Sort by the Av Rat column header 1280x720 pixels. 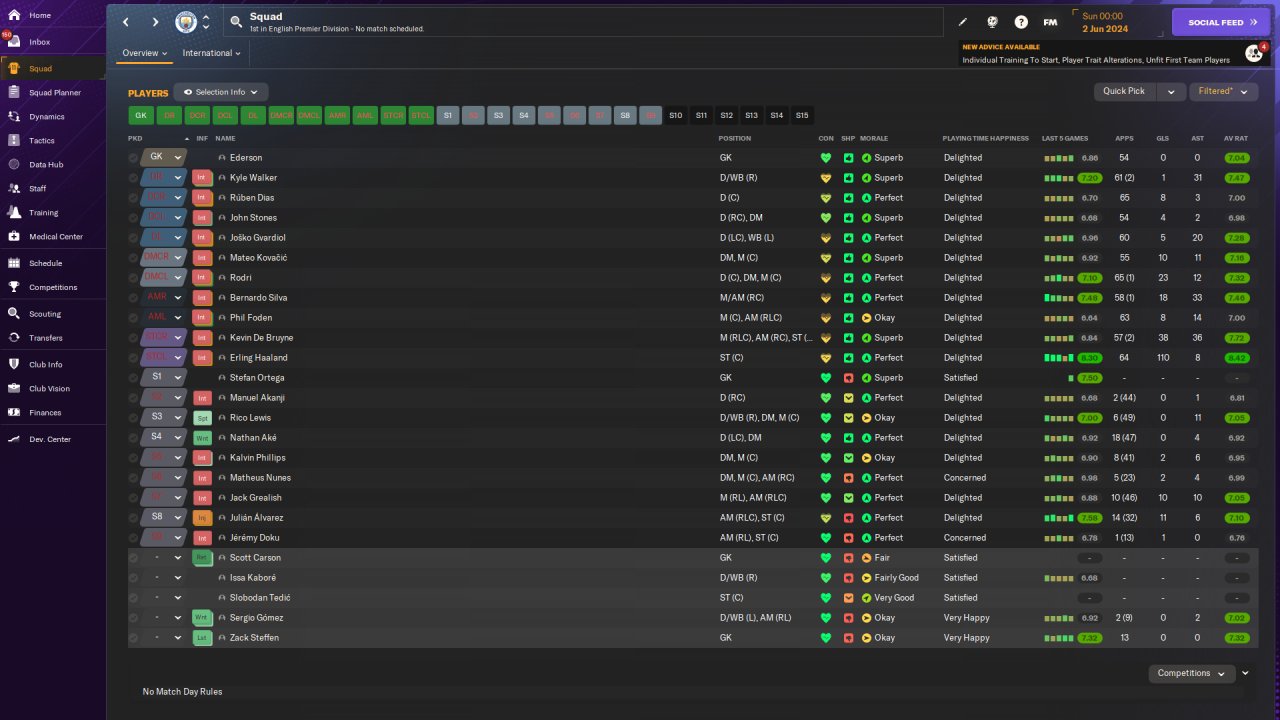click(x=1237, y=138)
